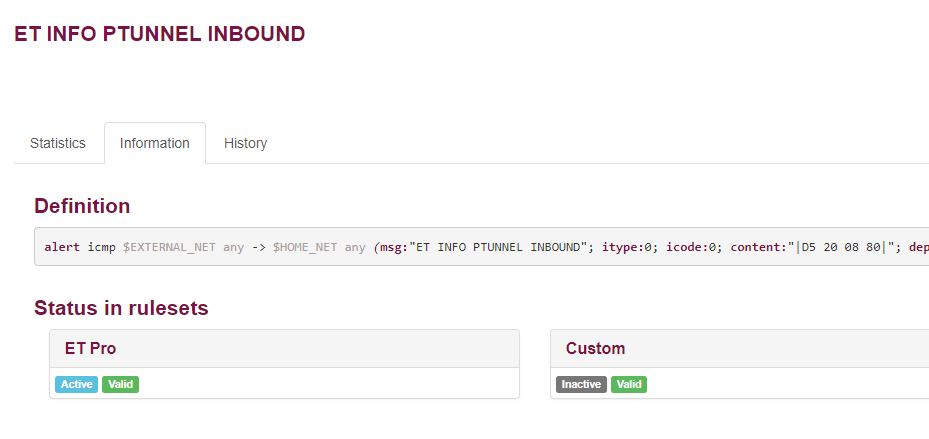Click the msg keyword in rule definition
Image resolution: width=929 pixels, height=439 pixels.
[x=391, y=247]
